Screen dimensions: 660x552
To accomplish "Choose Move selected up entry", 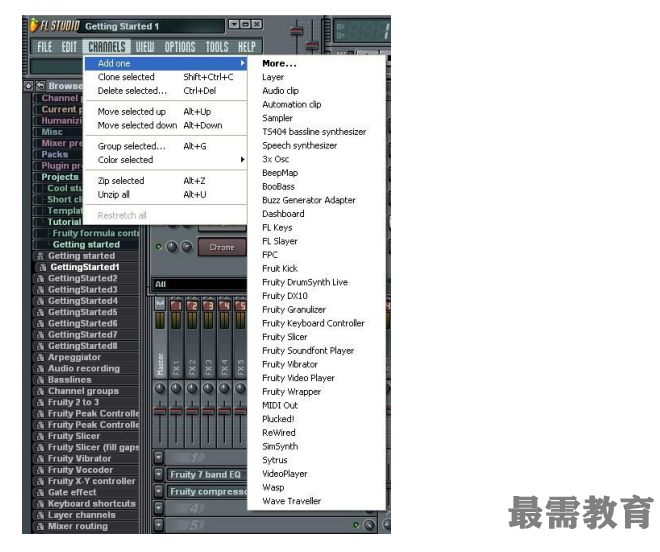I will coord(166,112).
